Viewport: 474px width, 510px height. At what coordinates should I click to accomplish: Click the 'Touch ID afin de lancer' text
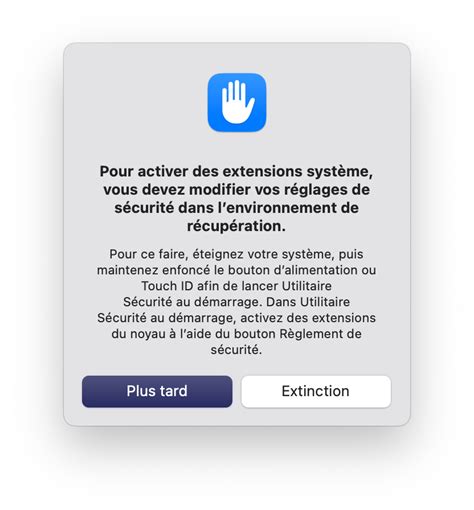pyautogui.click(x=236, y=286)
